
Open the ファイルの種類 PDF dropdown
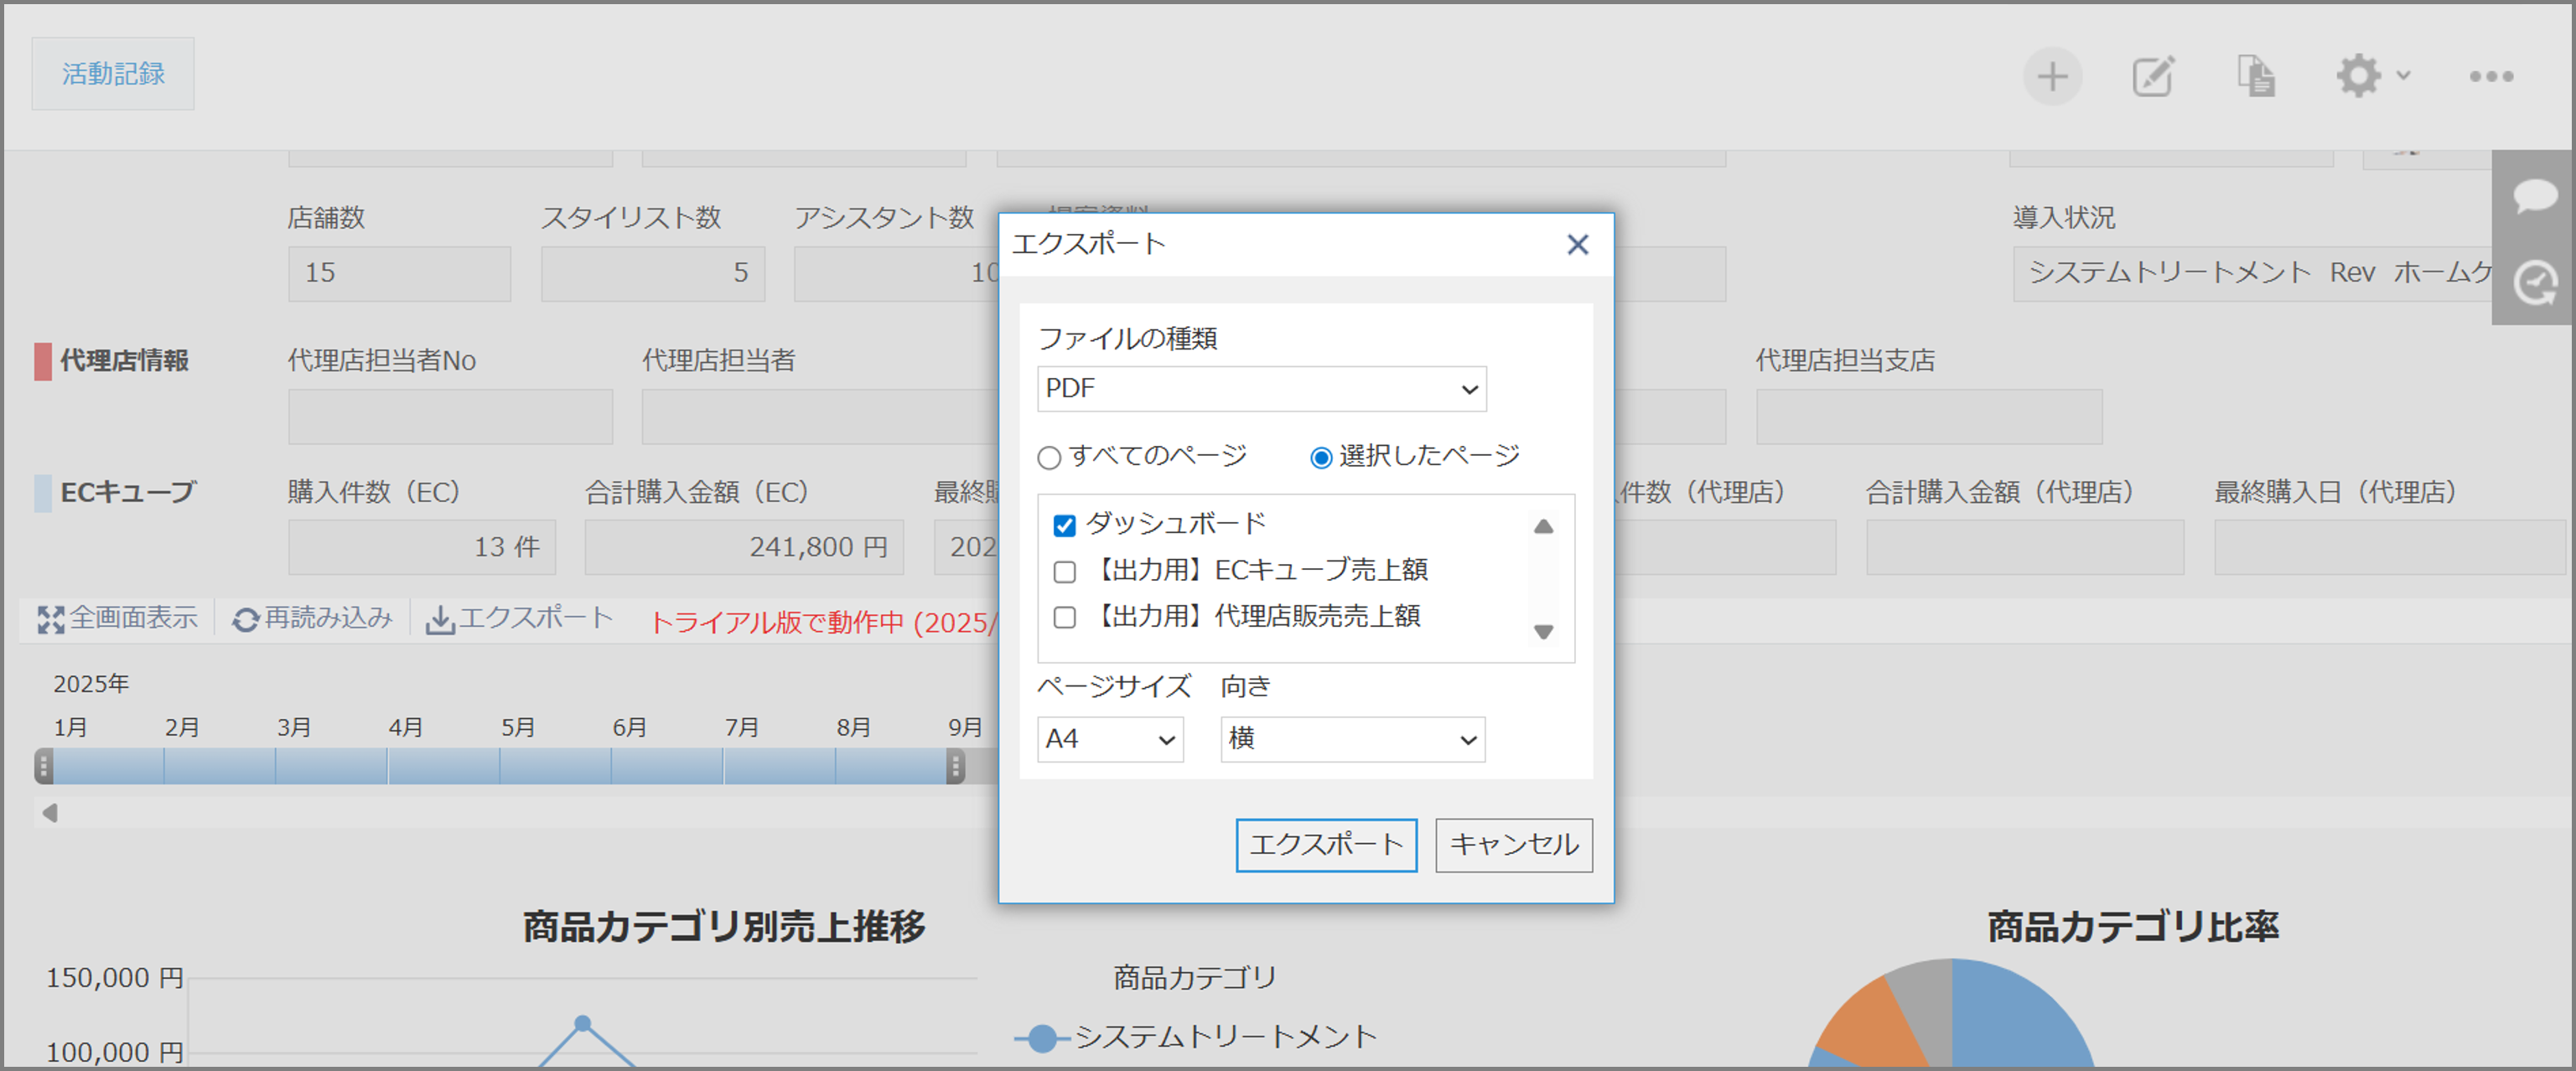[x=1262, y=389]
